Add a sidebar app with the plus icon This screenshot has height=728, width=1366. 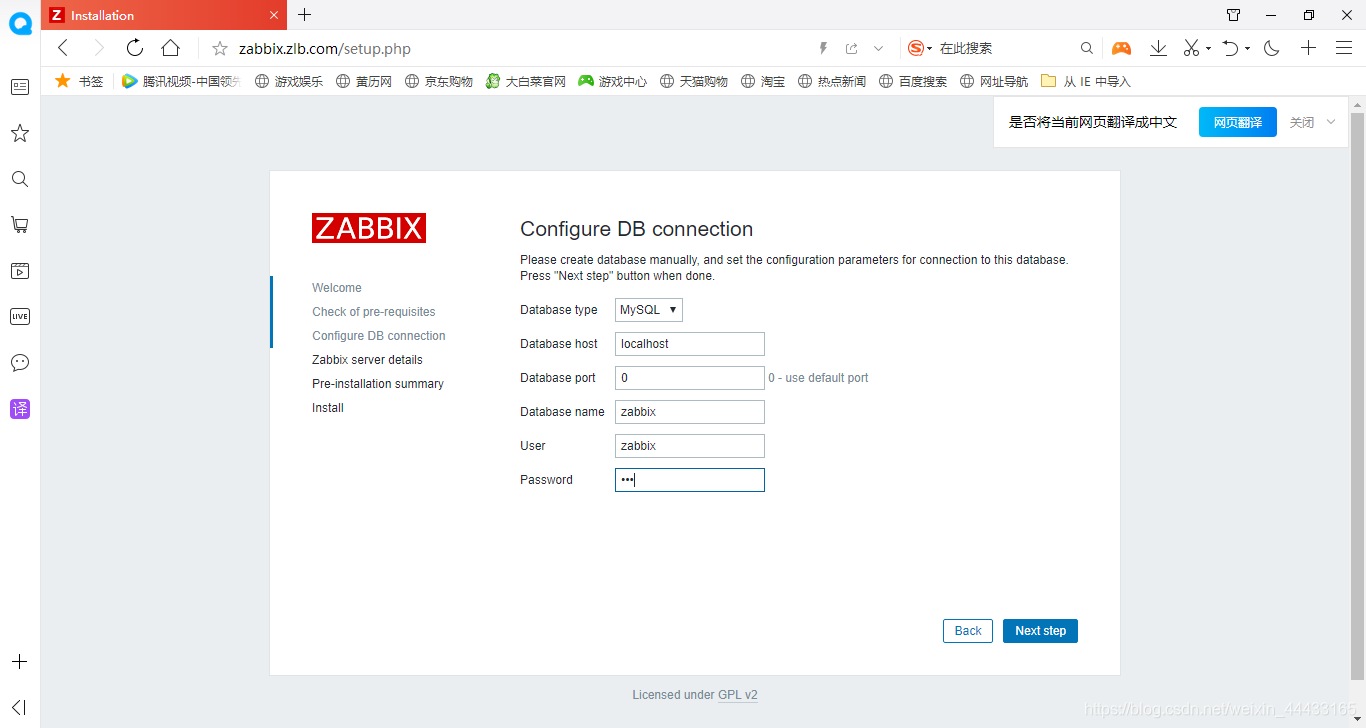20,662
